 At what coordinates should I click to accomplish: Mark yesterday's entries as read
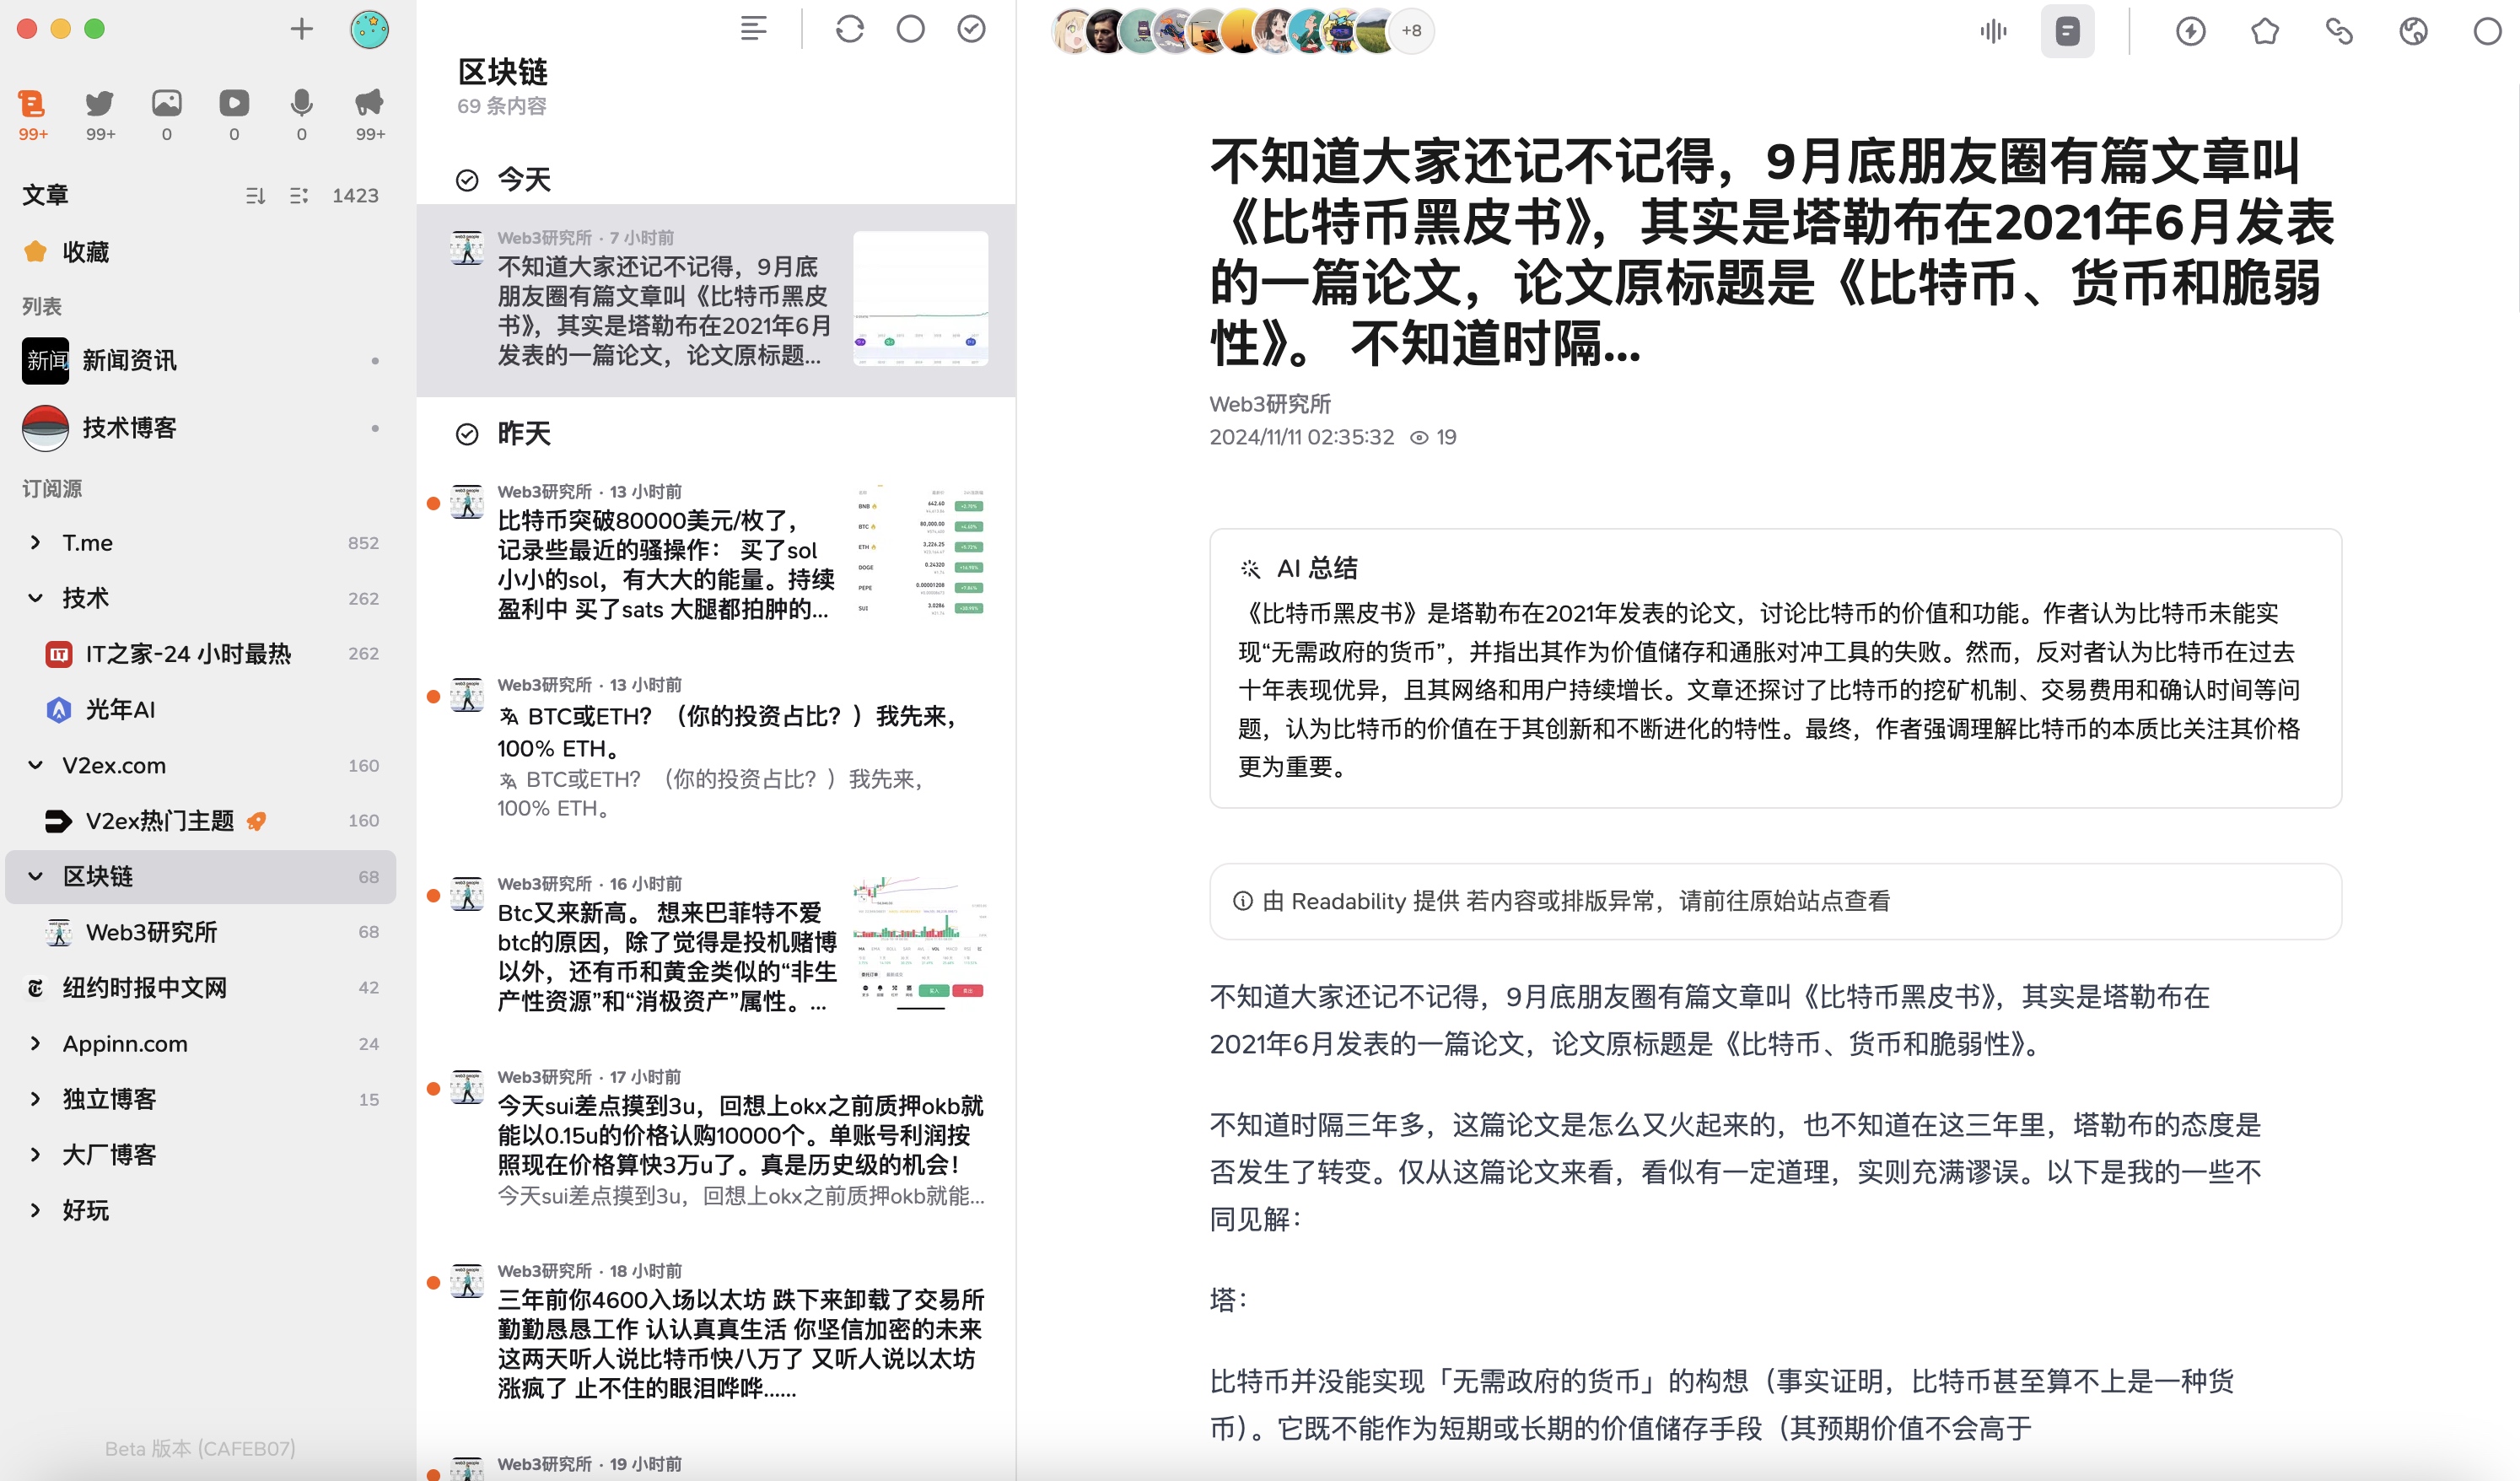(467, 434)
